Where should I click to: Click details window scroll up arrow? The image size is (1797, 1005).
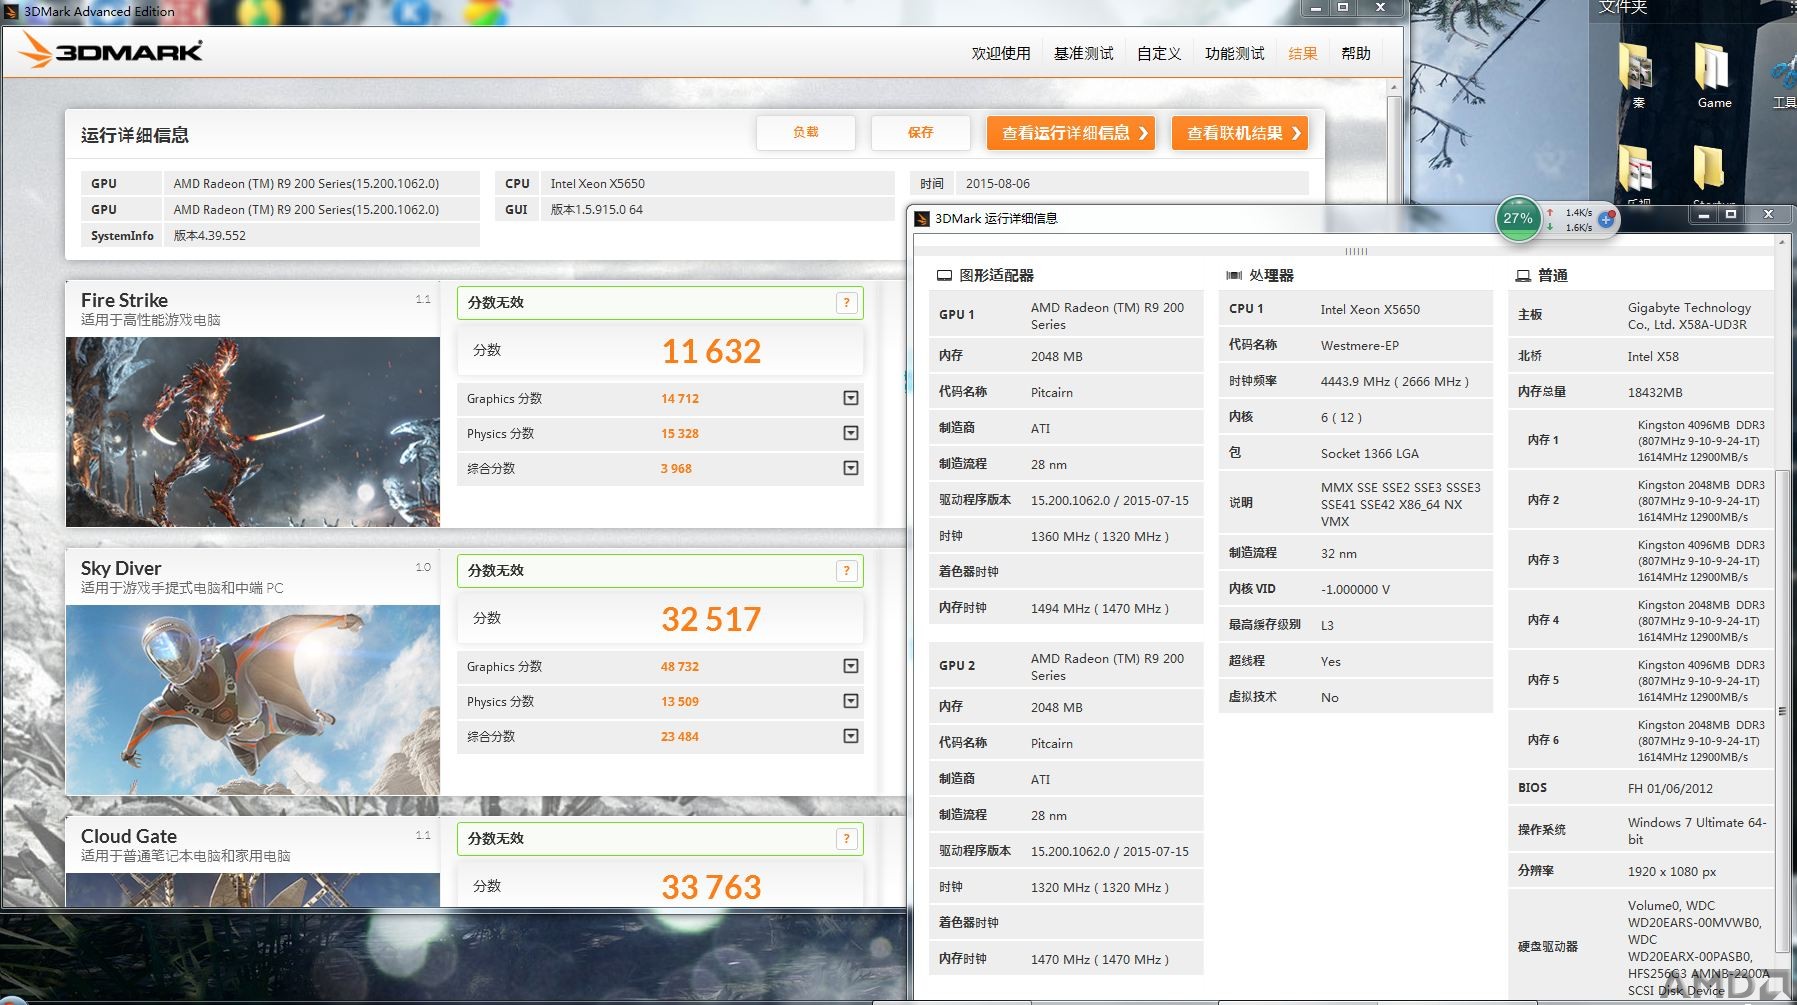1782,242
